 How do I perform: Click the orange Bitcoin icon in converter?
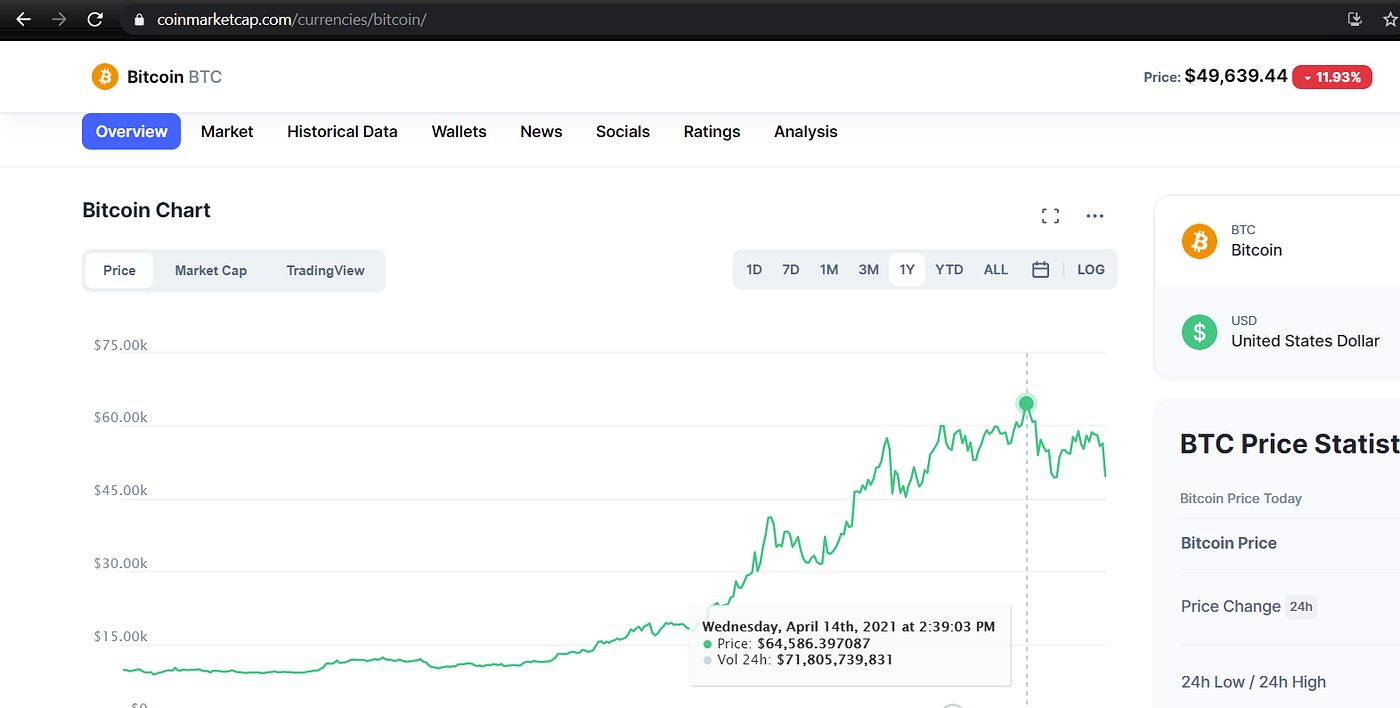coord(1199,241)
